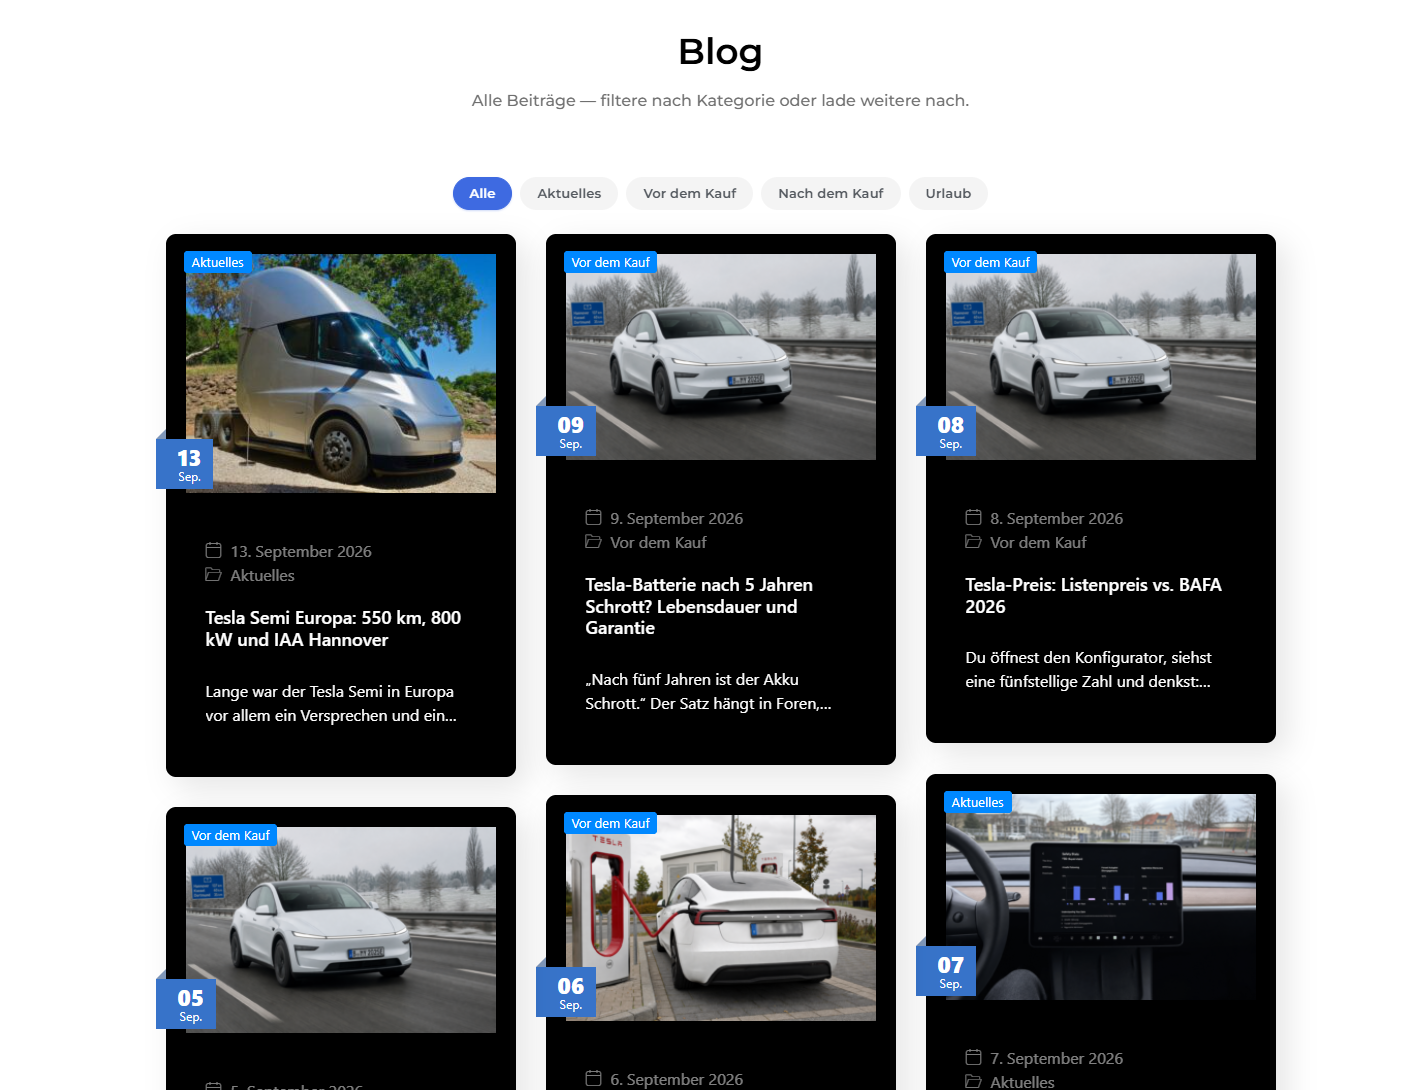Screen dimensions: 1401x1090
Task: Click the 07 Sep date badge
Action: [946, 971]
